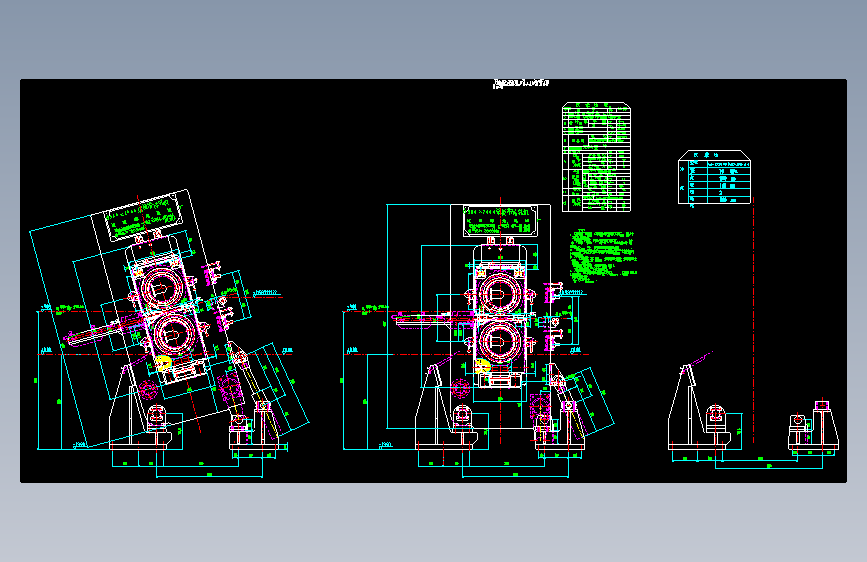Click the red vertical centerline in the right view
Screen dimensions: 867x562
(753, 320)
